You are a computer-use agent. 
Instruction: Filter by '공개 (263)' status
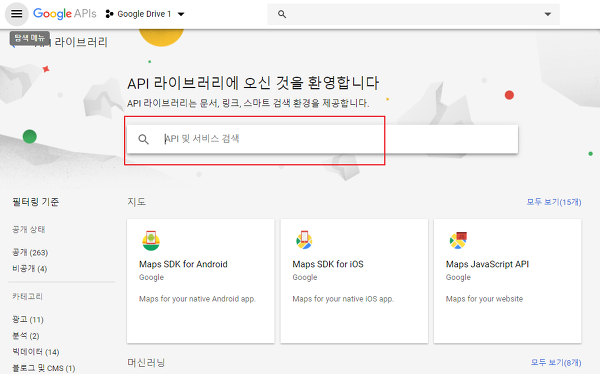pos(30,252)
